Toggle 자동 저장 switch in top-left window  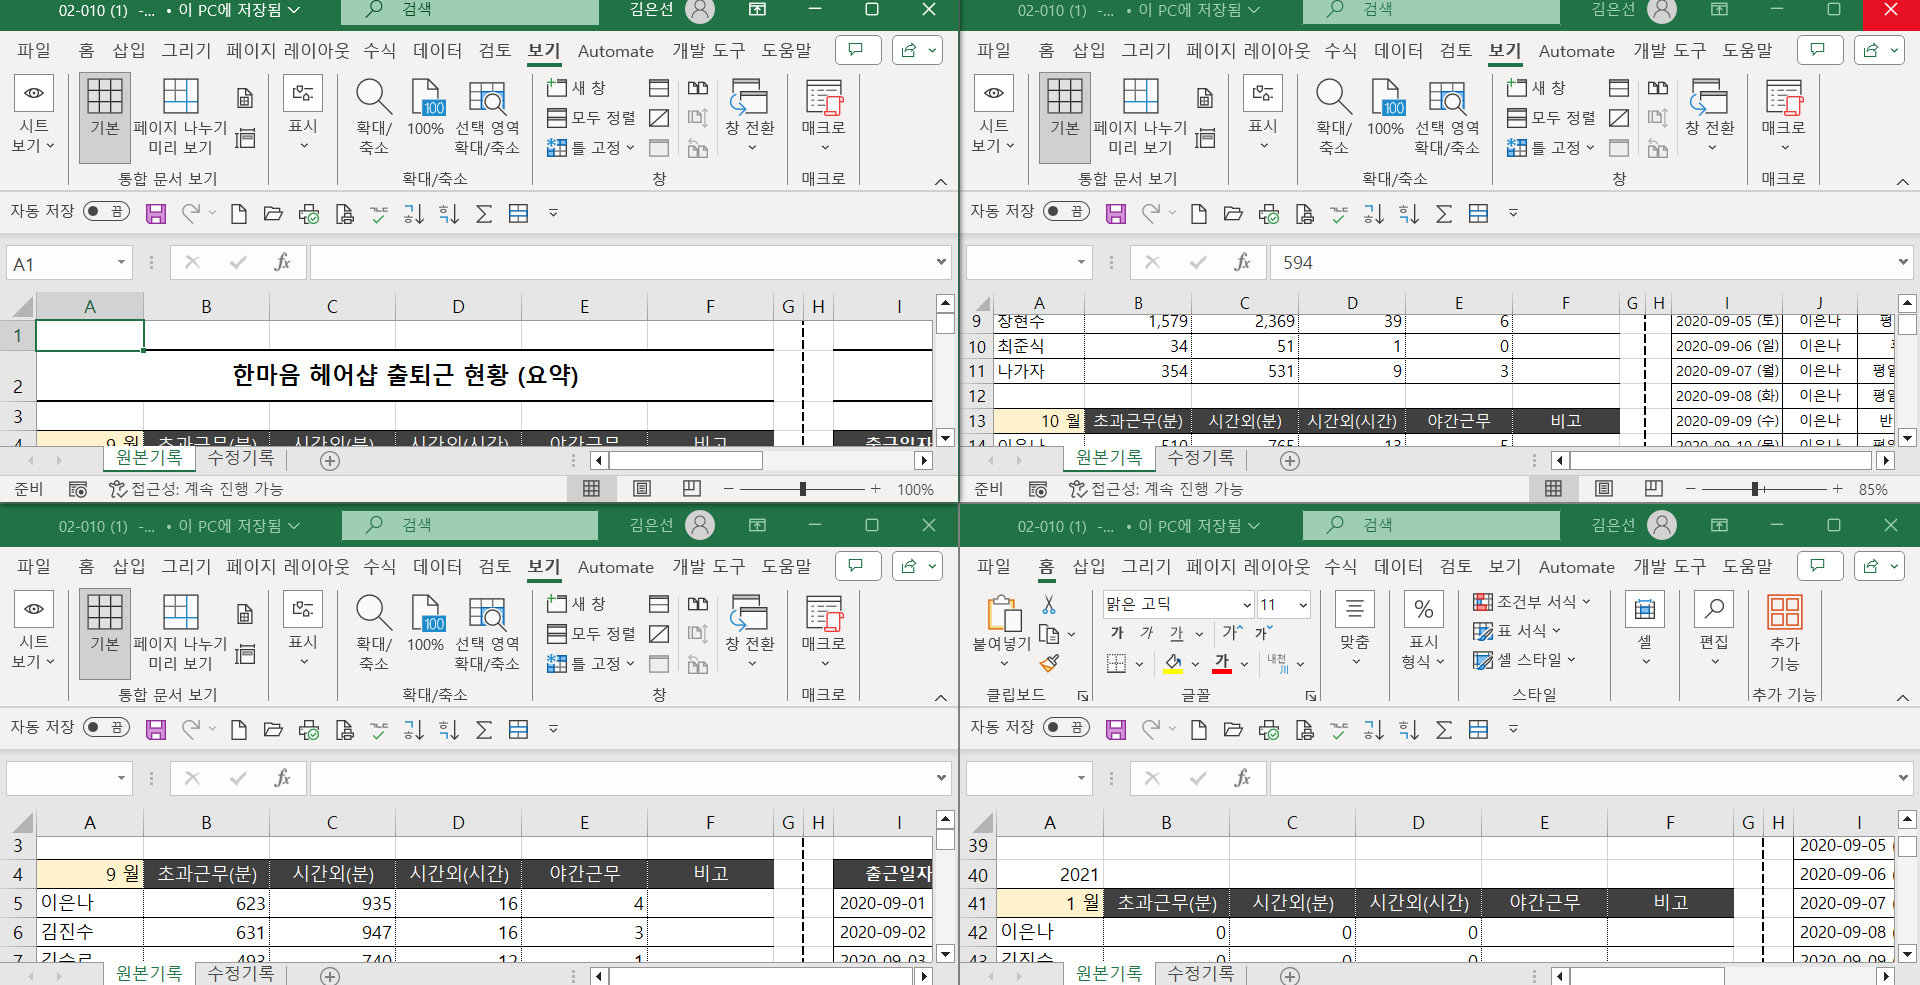[106, 211]
